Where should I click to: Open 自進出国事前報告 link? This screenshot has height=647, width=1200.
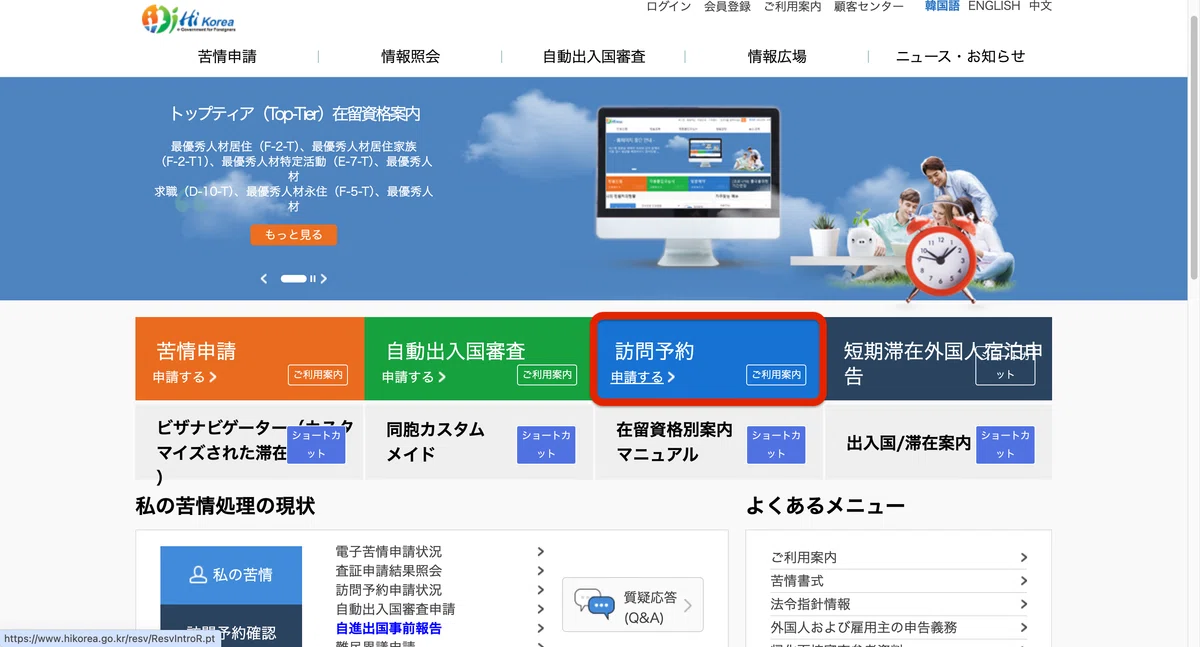pos(388,629)
